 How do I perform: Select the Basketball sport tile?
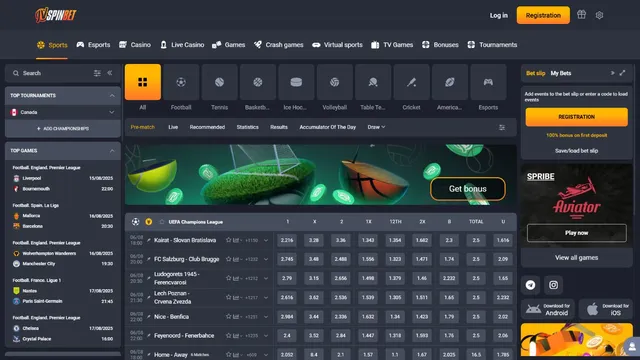(258, 82)
